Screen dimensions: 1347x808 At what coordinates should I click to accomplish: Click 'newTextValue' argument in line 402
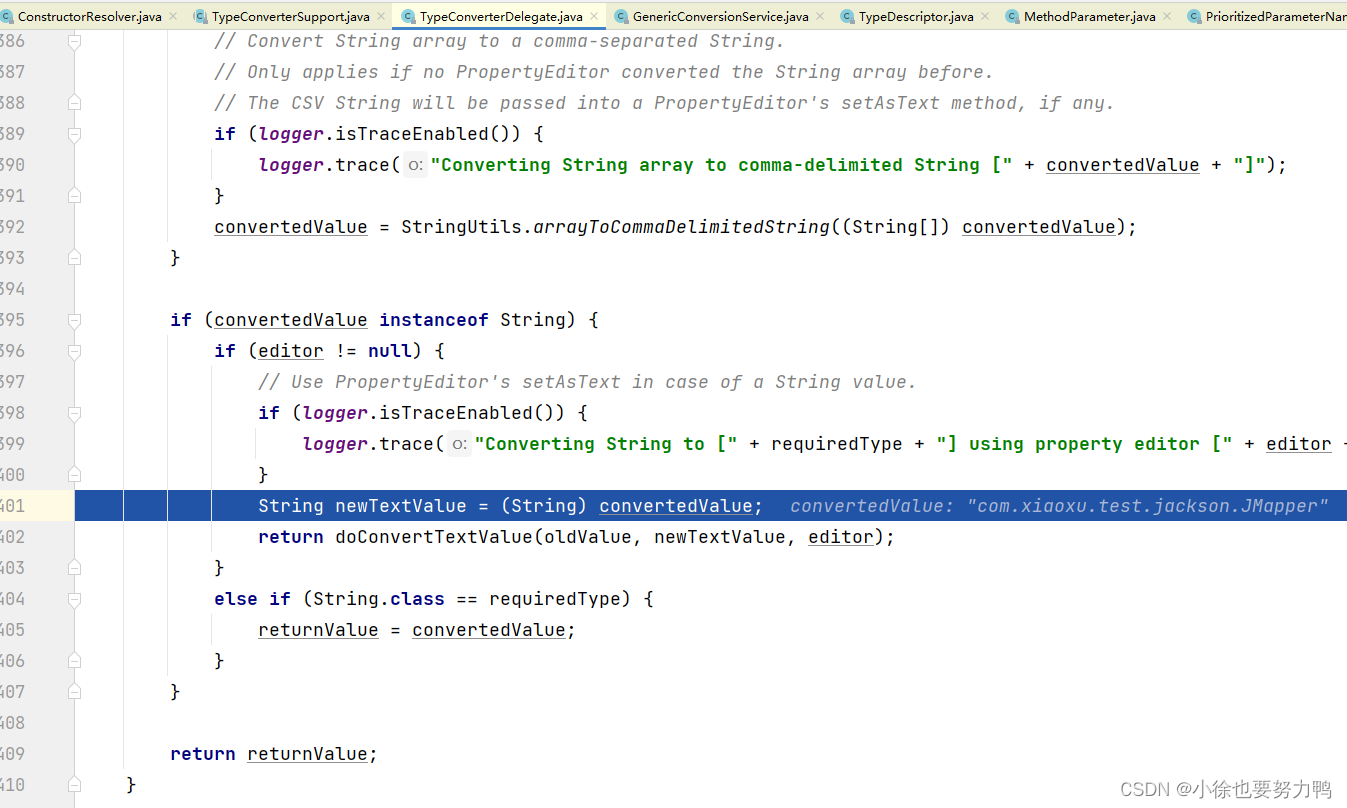pos(720,537)
